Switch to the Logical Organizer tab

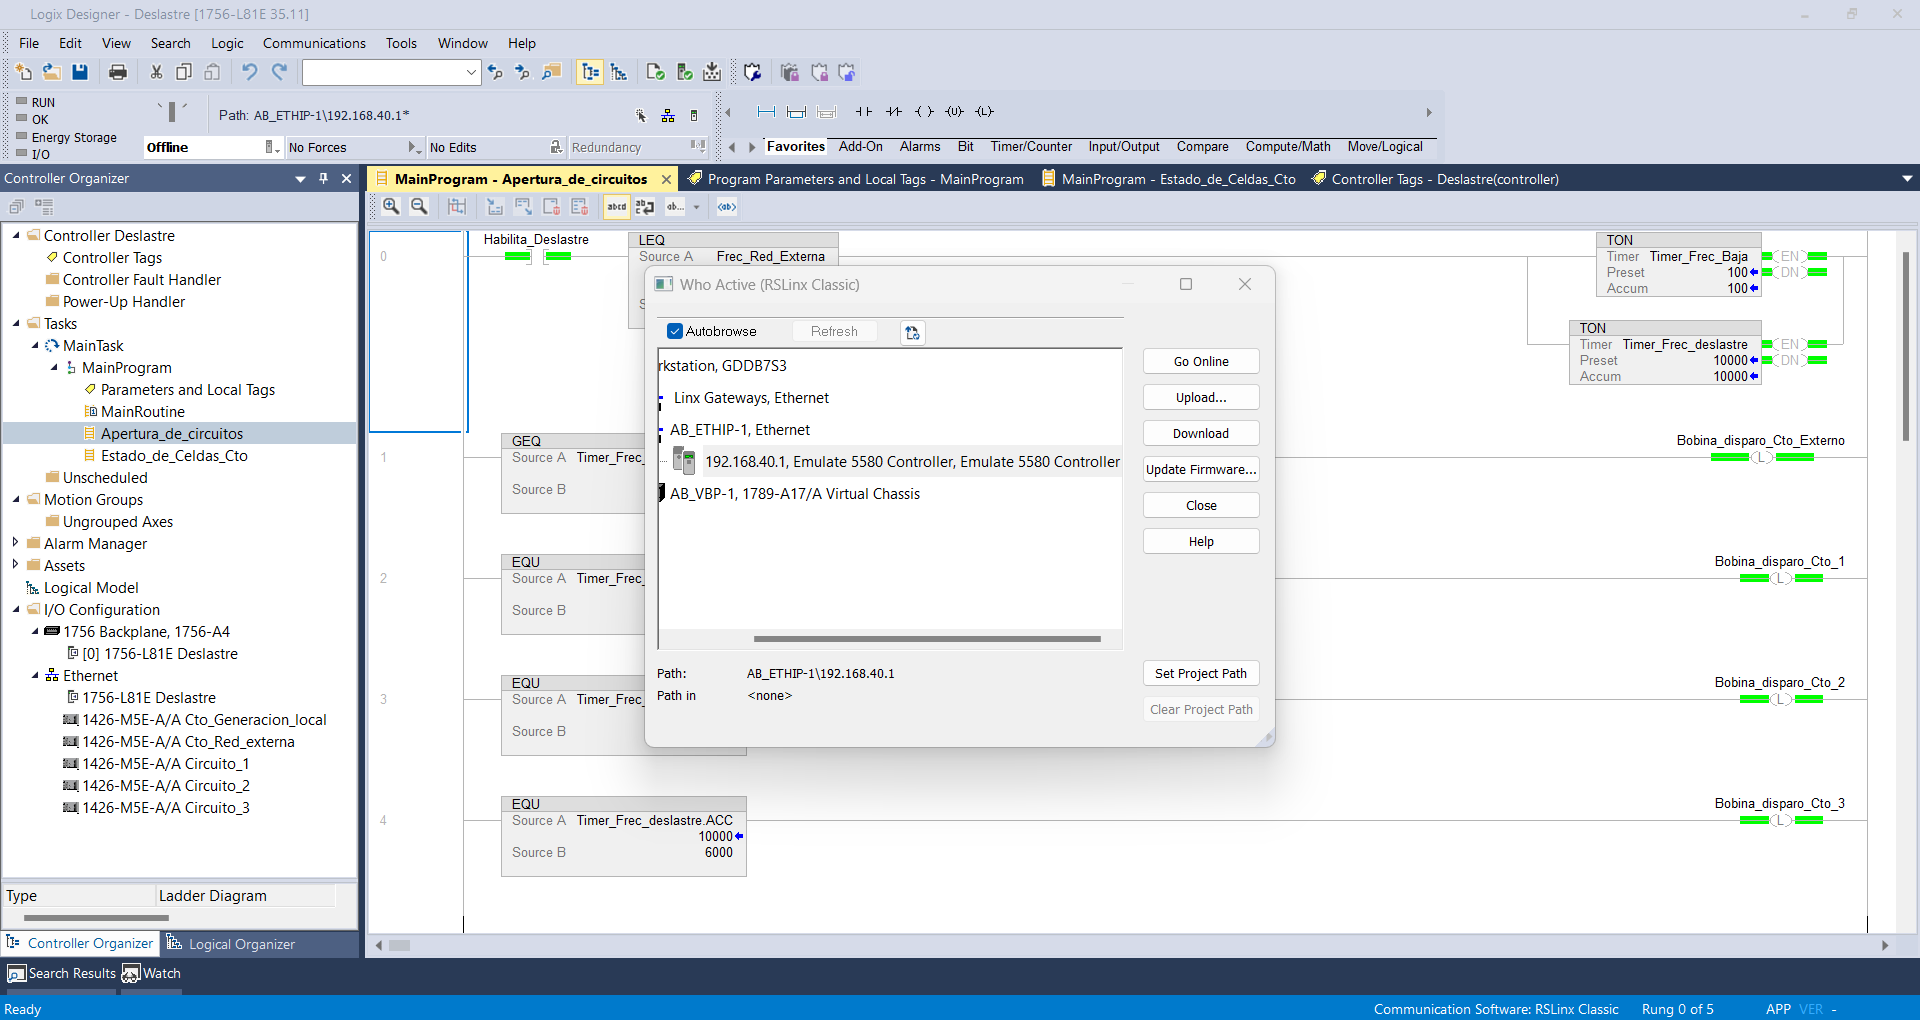[x=232, y=944]
